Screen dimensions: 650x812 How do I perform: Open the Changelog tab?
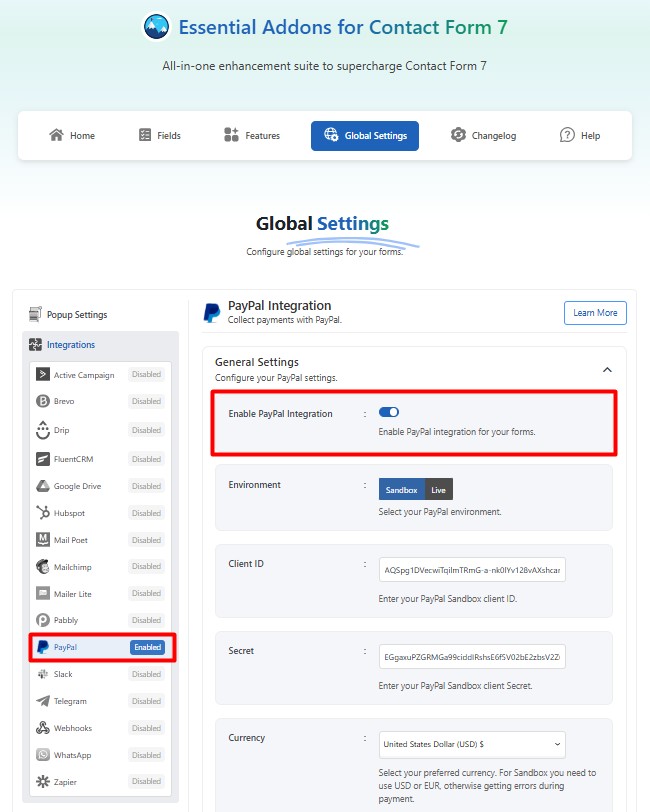(x=484, y=135)
